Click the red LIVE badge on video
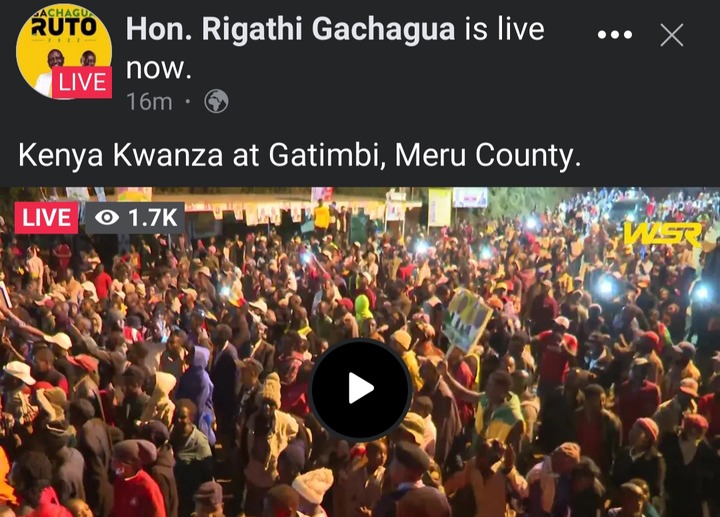Image resolution: width=720 pixels, height=517 pixels. (x=46, y=218)
